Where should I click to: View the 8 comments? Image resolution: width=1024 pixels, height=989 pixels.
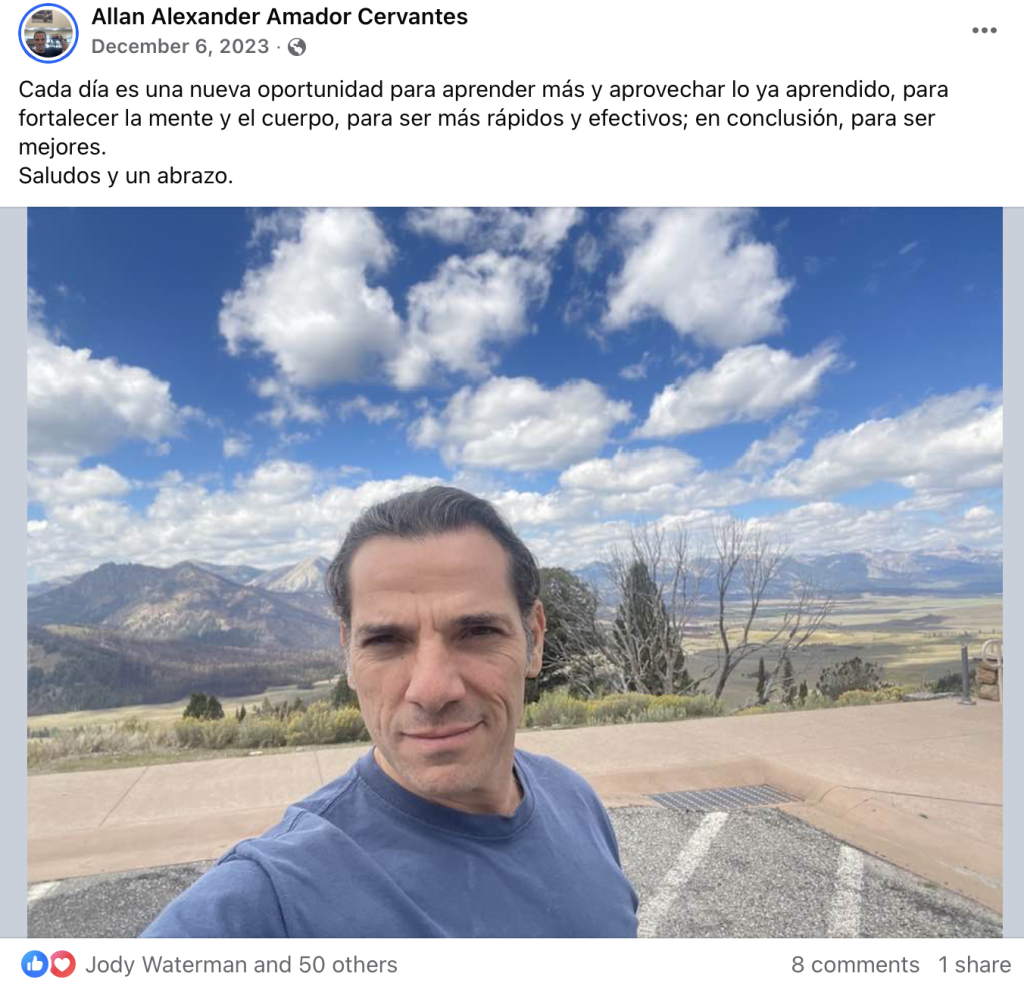click(855, 964)
